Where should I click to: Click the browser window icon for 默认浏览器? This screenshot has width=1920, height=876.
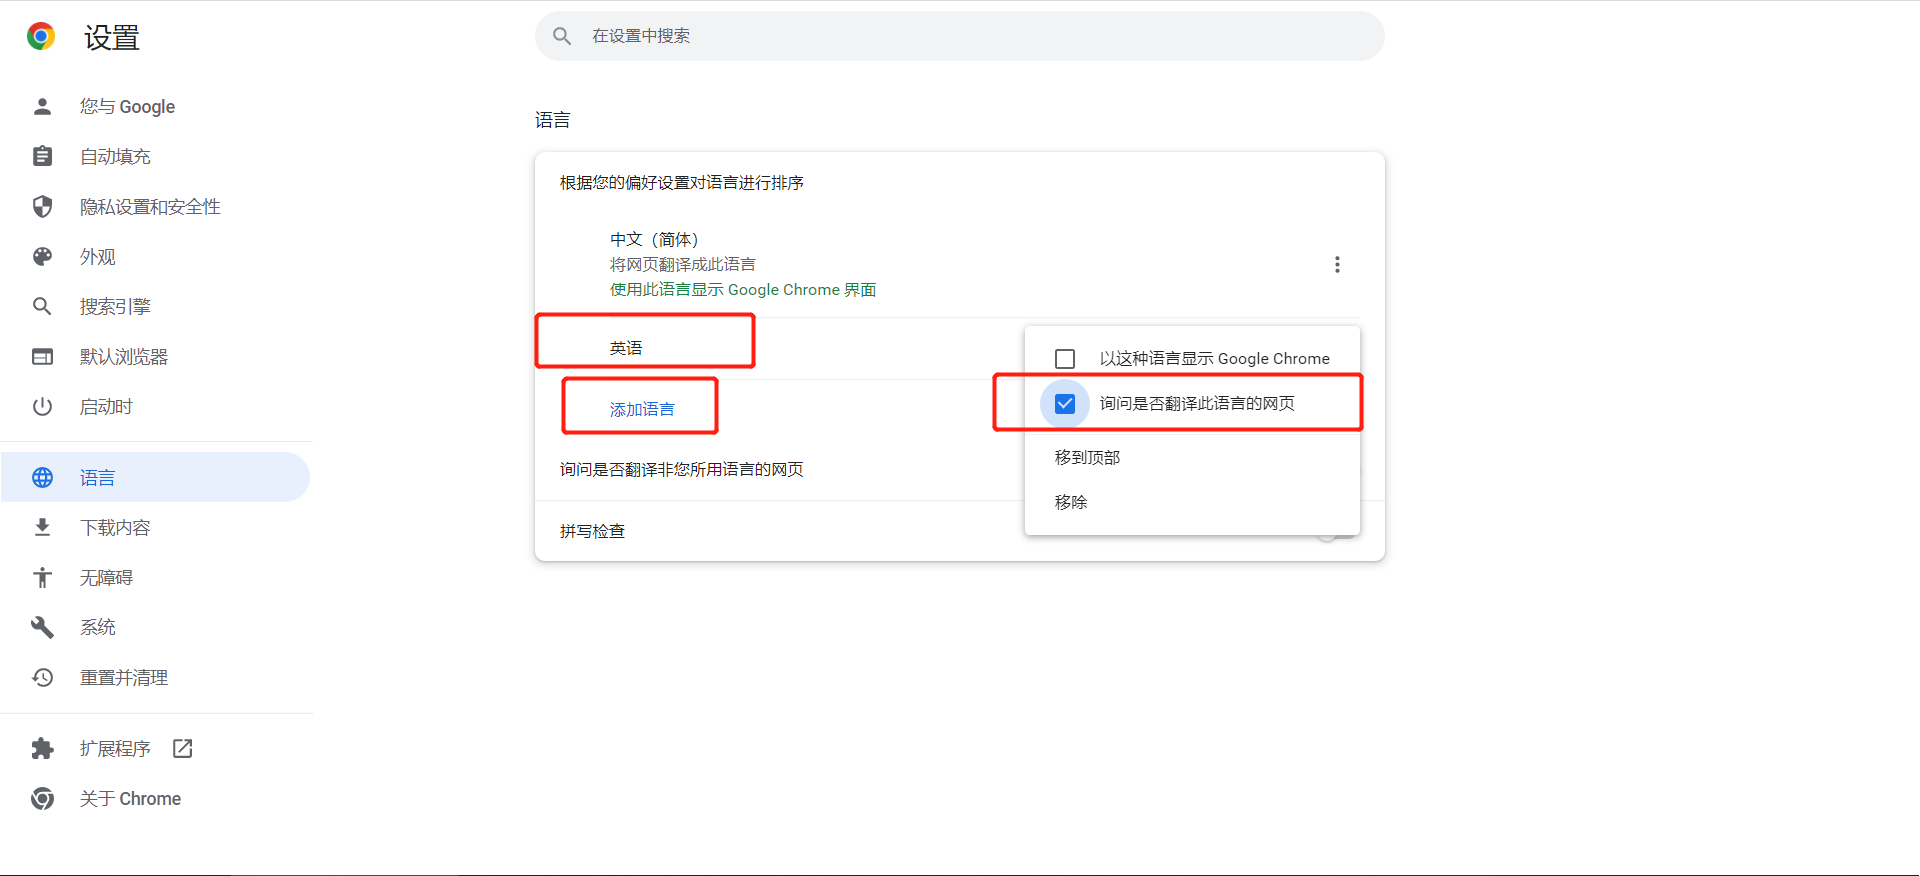click(x=42, y=356)
